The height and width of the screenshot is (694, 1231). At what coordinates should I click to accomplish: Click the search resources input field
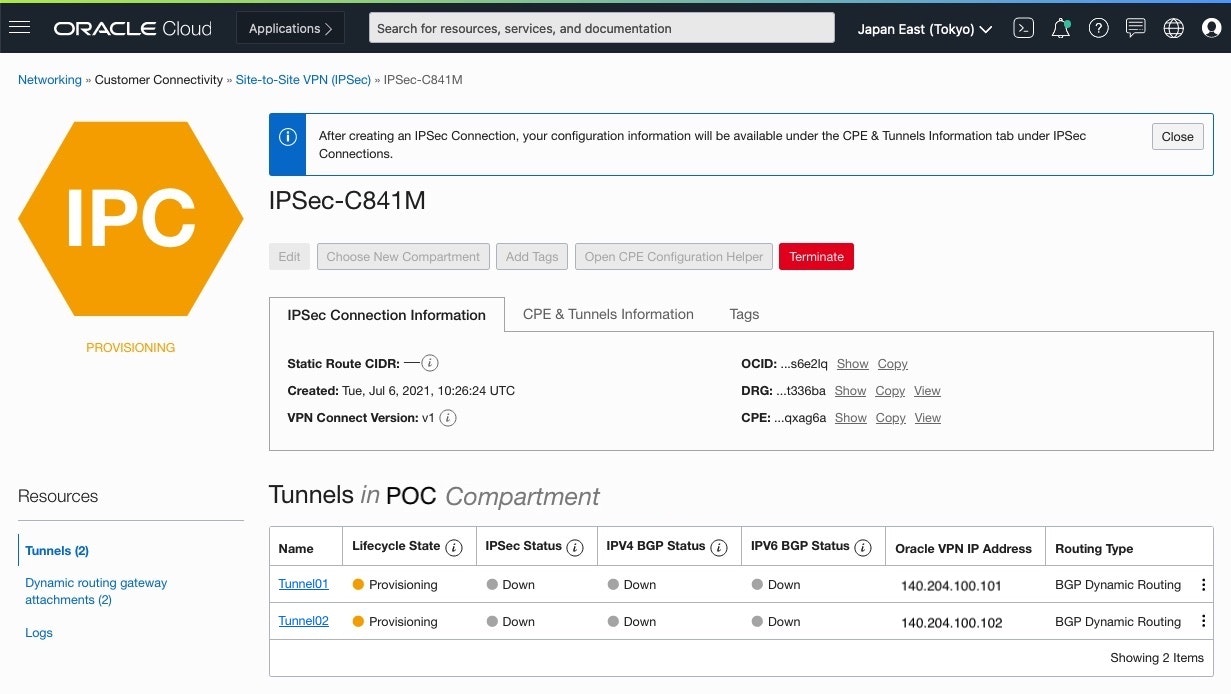click(602, 28)
